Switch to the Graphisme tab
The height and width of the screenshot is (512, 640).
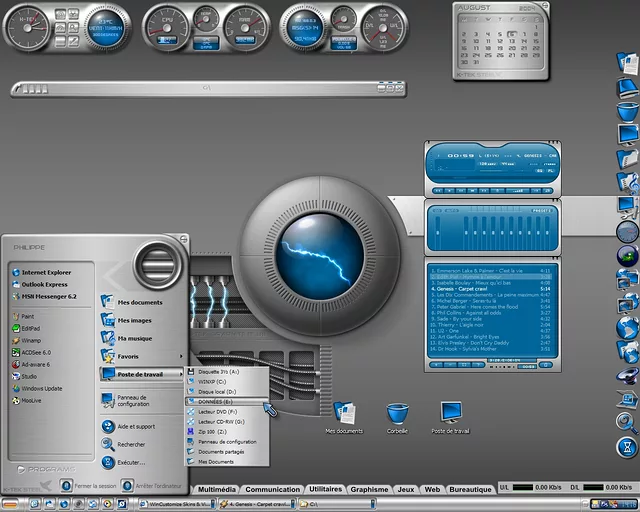[369, 489]
